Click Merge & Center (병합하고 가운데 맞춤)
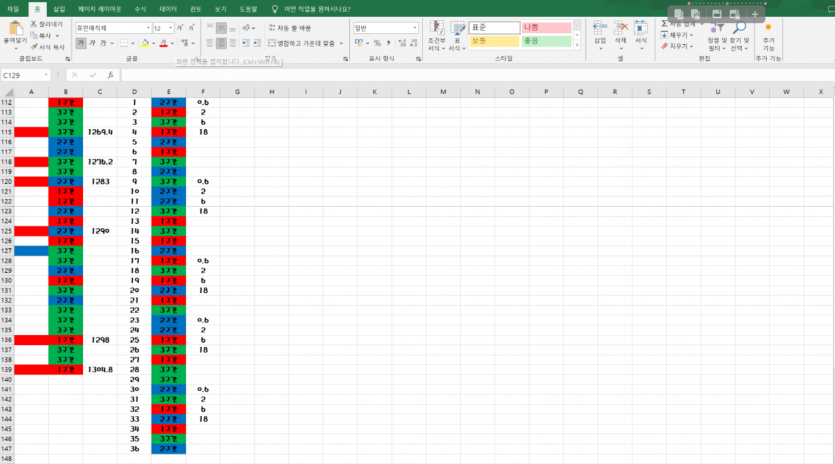835x464 pixels. pyautogui.click(x=301, y=43)
